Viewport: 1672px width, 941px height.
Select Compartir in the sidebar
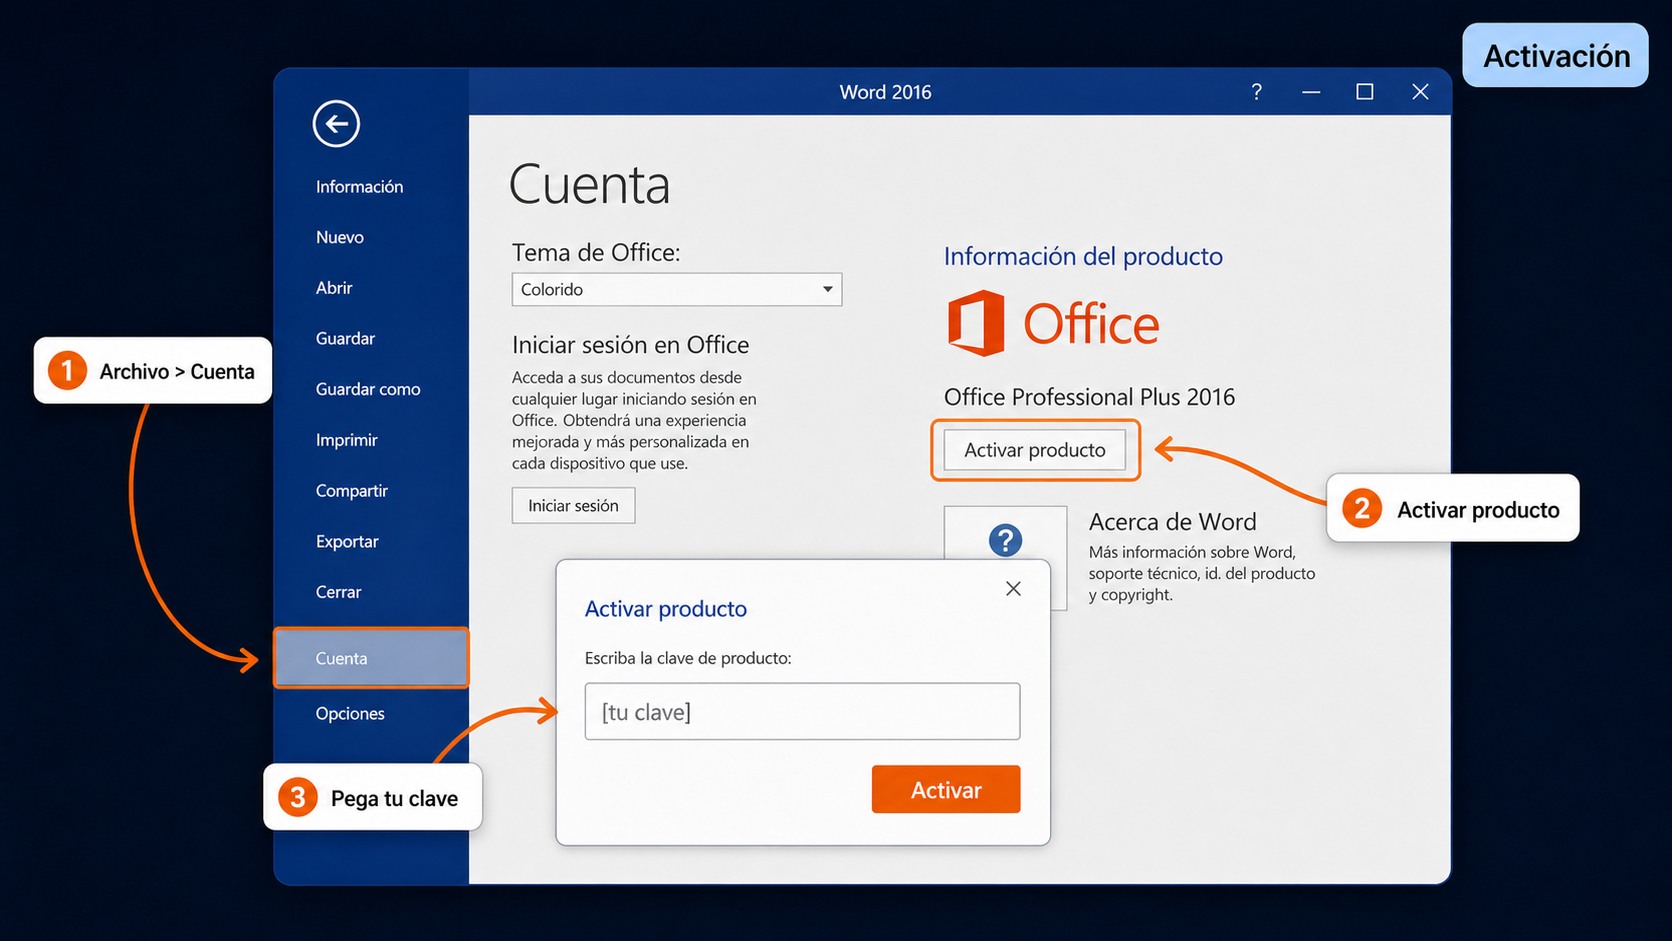pos(351,491)
